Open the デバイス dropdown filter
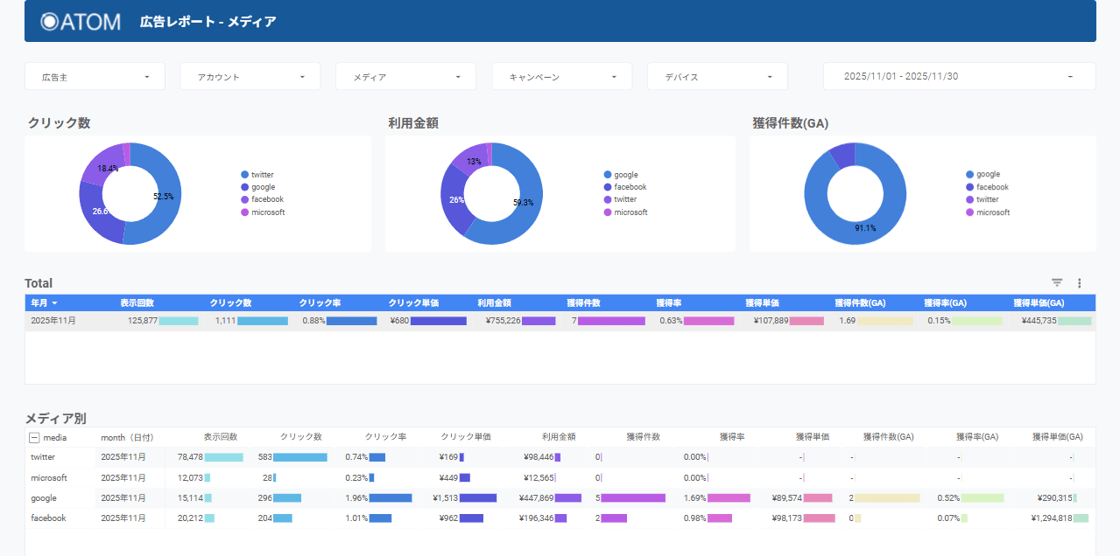This screenshot has width=1120, height=556. coord(717,77)
